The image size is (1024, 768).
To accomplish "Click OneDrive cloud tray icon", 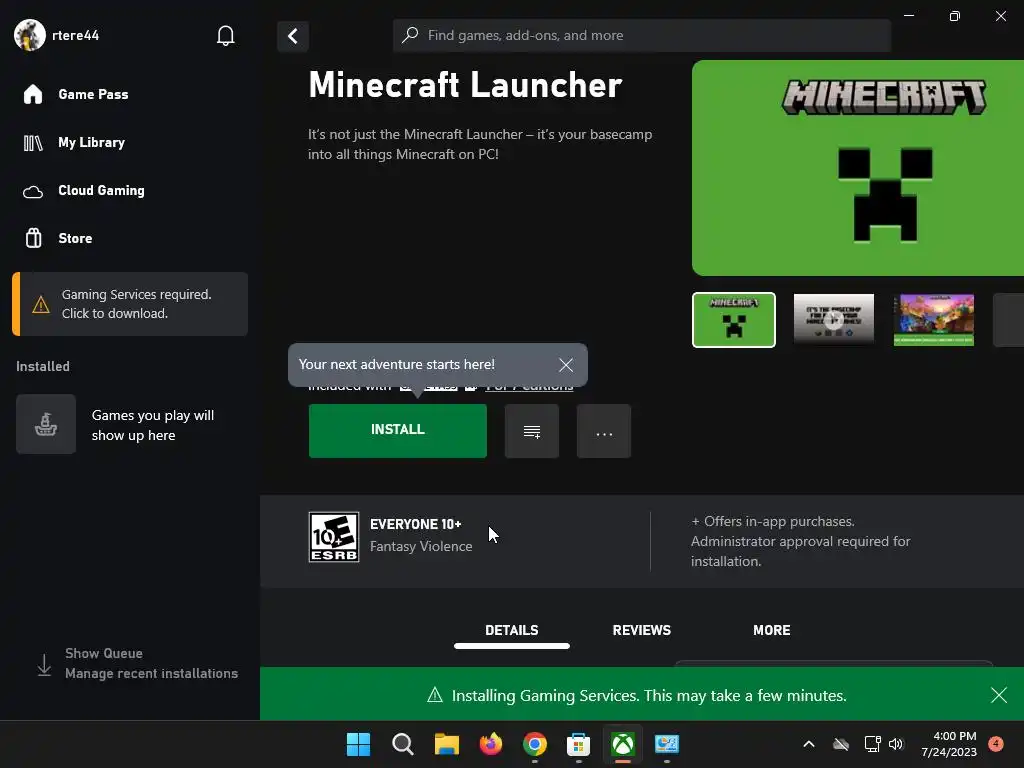I will tap(841, 744).
